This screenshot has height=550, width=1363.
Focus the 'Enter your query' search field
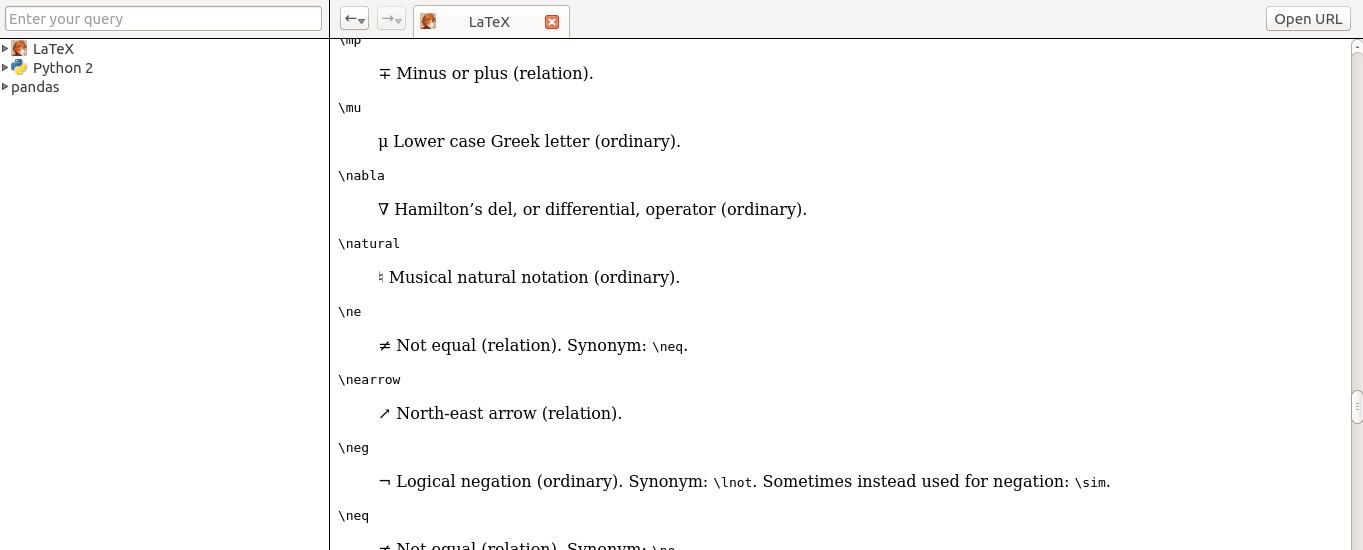click(x=164, y=19)
